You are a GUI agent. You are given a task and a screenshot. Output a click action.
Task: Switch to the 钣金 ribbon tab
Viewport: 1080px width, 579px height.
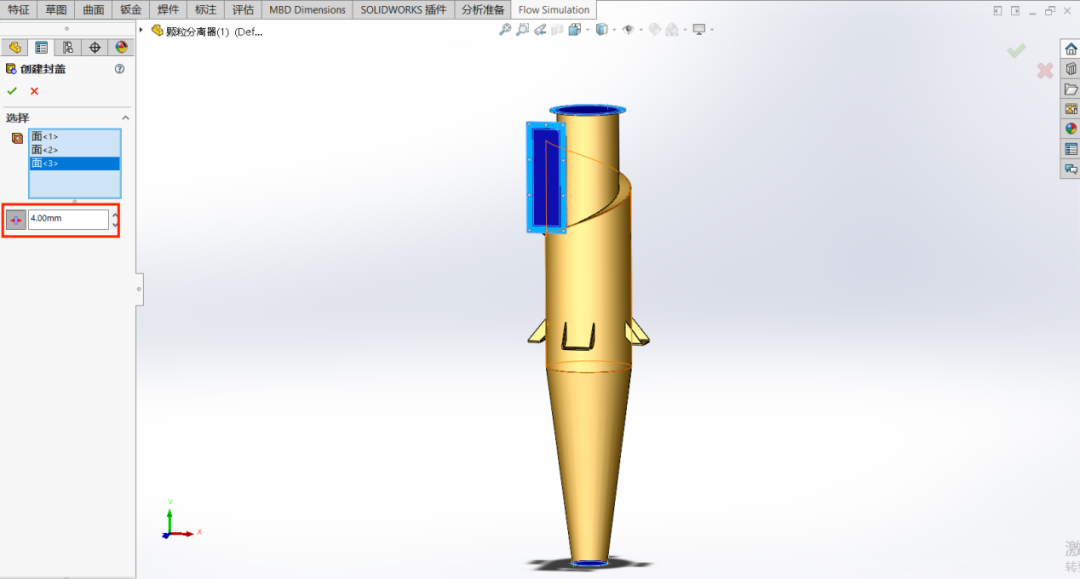(131, 10)
